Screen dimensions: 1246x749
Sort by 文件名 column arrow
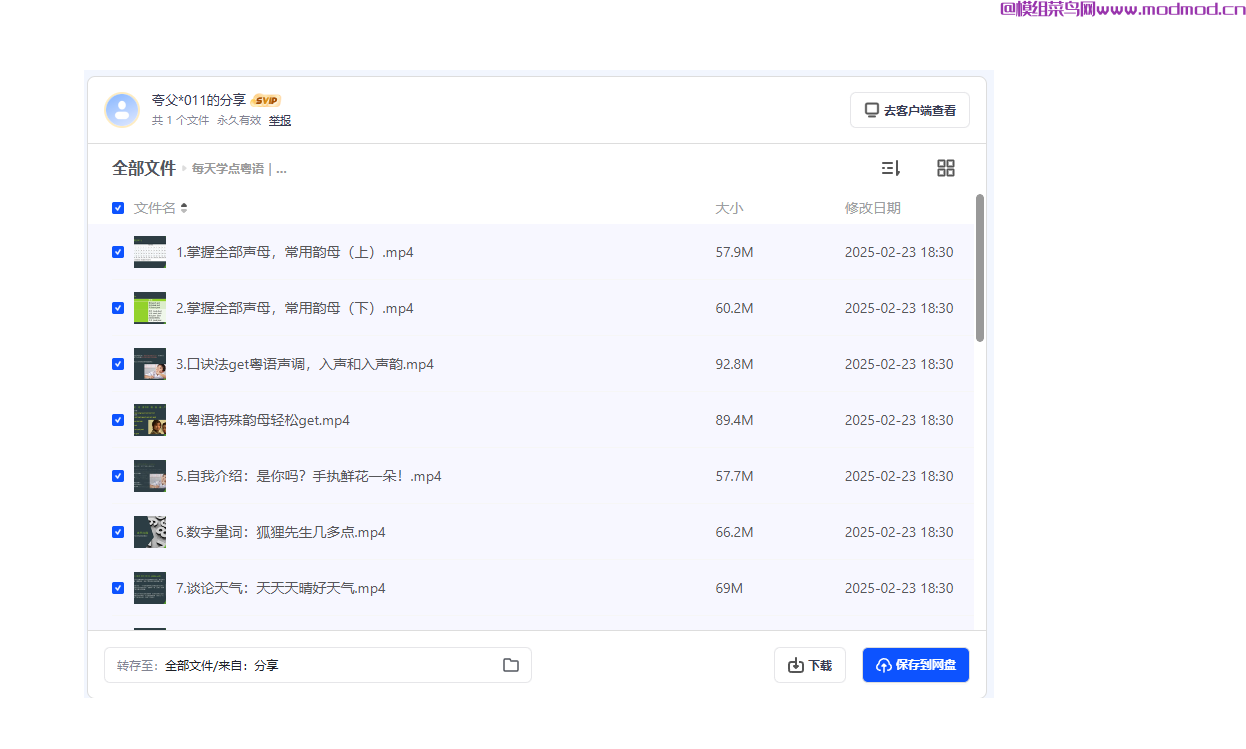pyautogui.click(x=184, y=208)
